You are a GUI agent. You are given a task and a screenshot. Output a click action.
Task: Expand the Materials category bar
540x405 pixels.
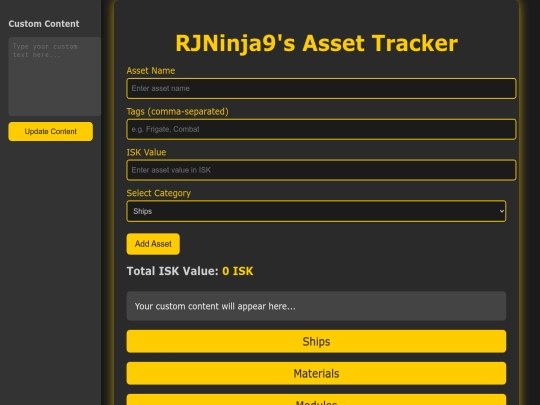[316, 373]
